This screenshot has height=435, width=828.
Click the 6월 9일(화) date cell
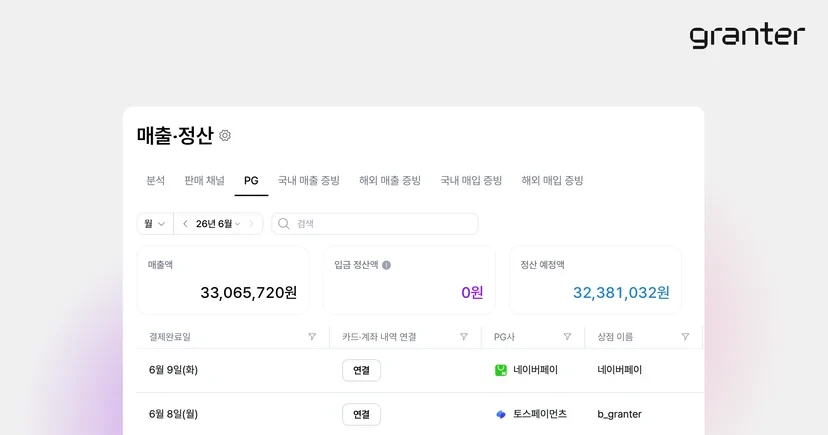(173, 370)
